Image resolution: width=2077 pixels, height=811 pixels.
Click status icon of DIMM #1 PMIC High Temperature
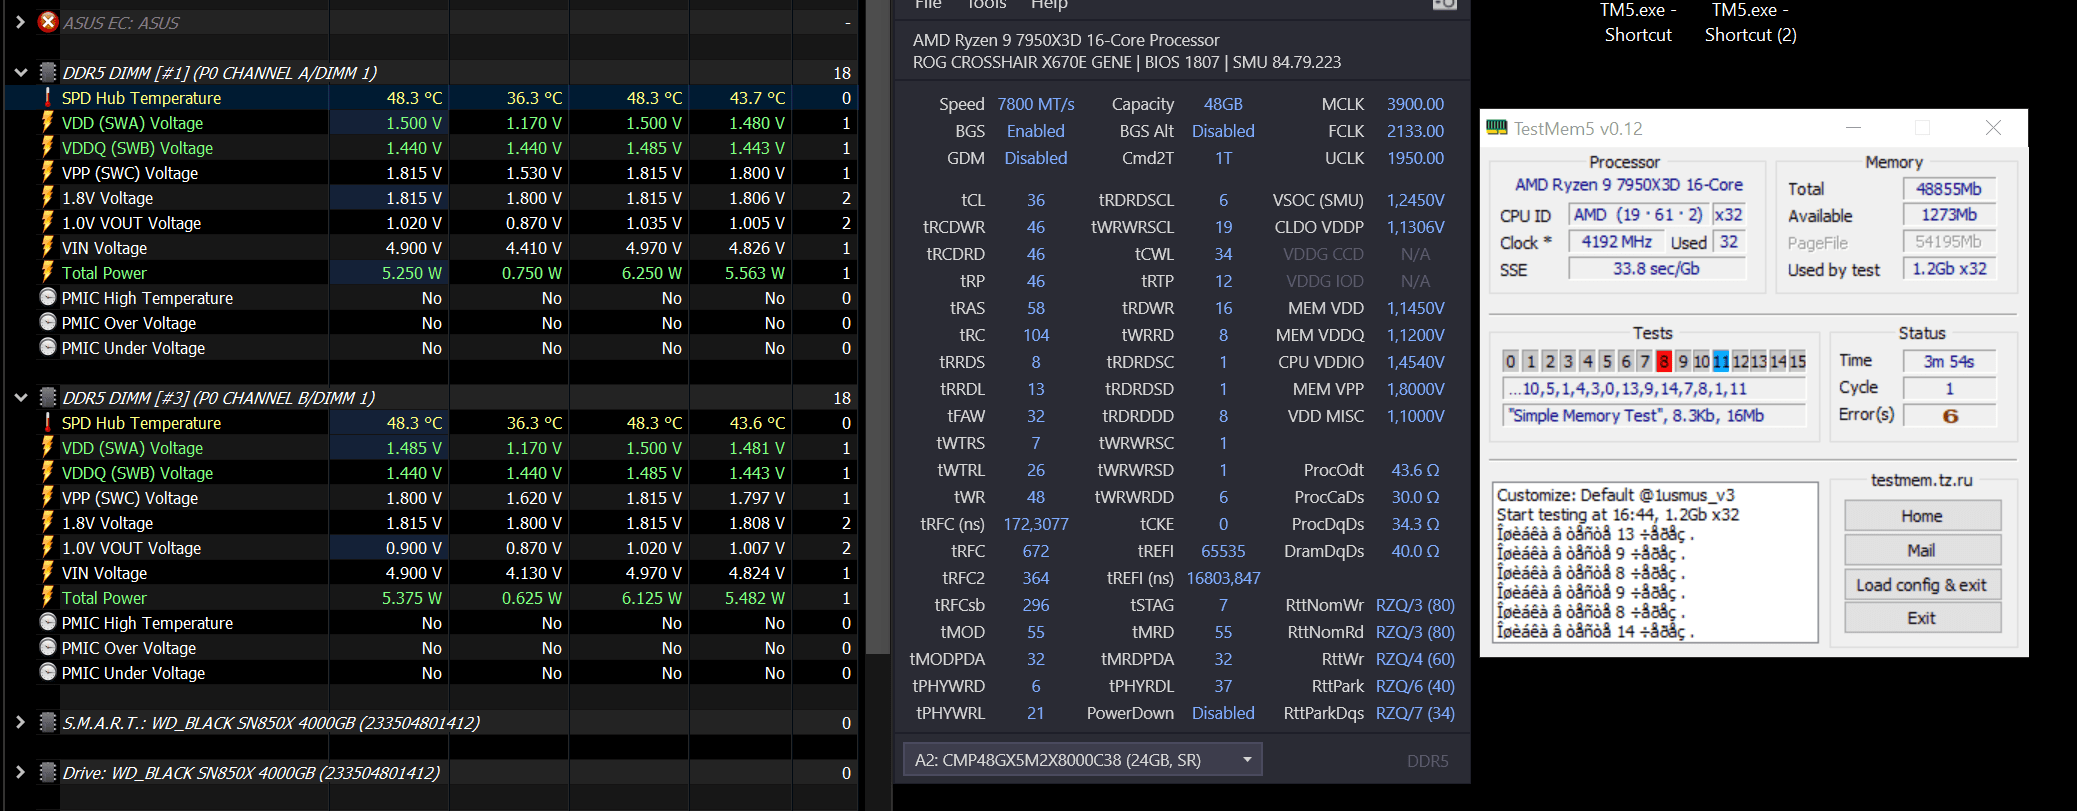click(47, 297)
